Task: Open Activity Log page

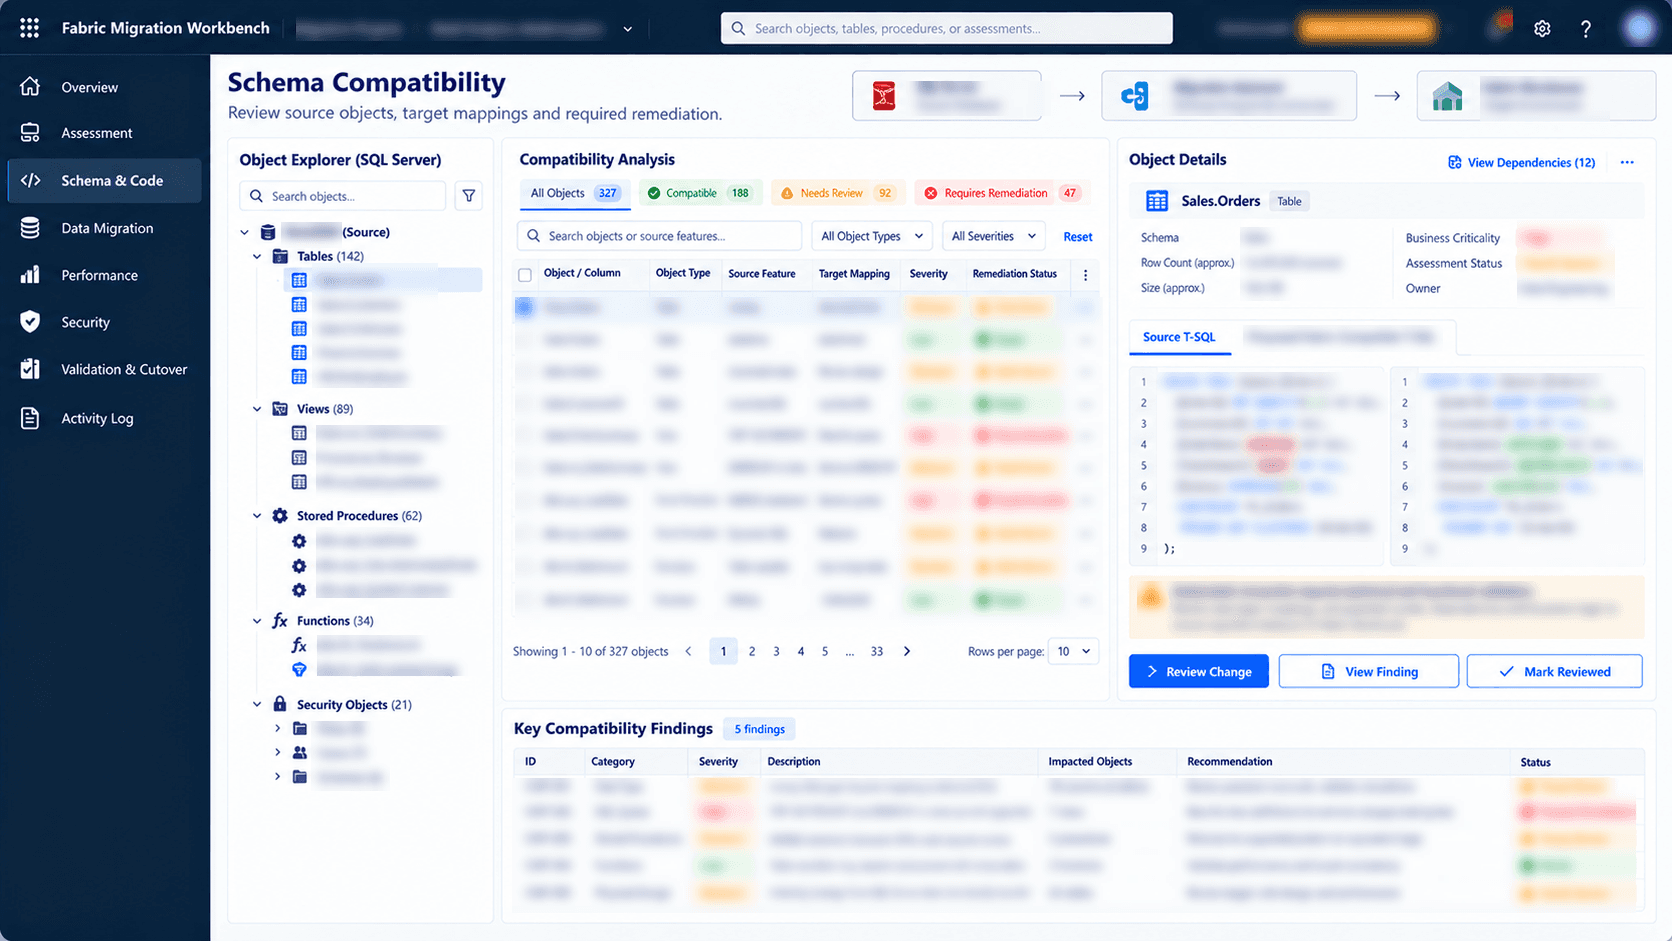Action: 104,418
